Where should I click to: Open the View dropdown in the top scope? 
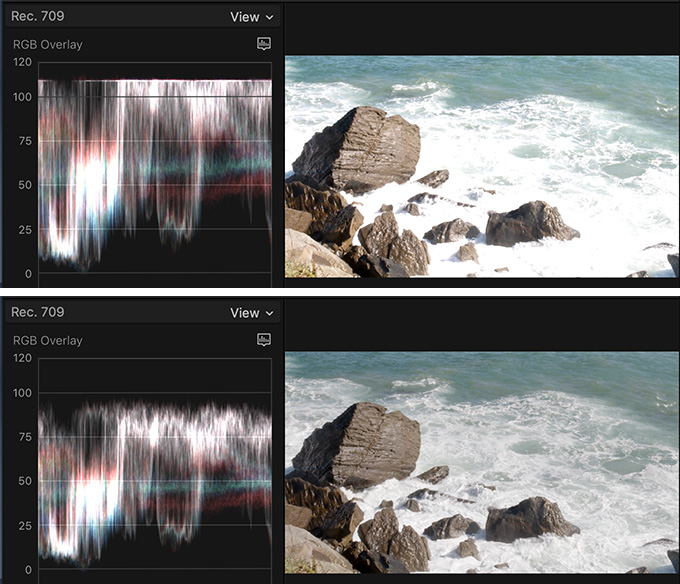pyautogui.click(x=252, y=17)
